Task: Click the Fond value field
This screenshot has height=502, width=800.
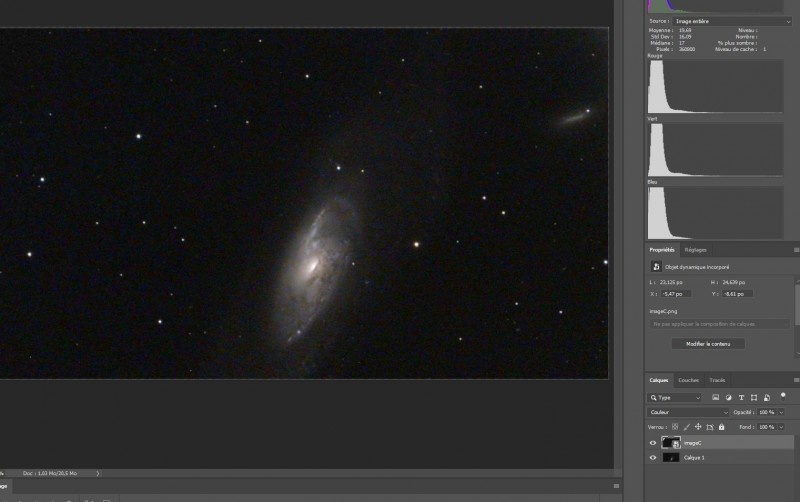Action: 767,427
